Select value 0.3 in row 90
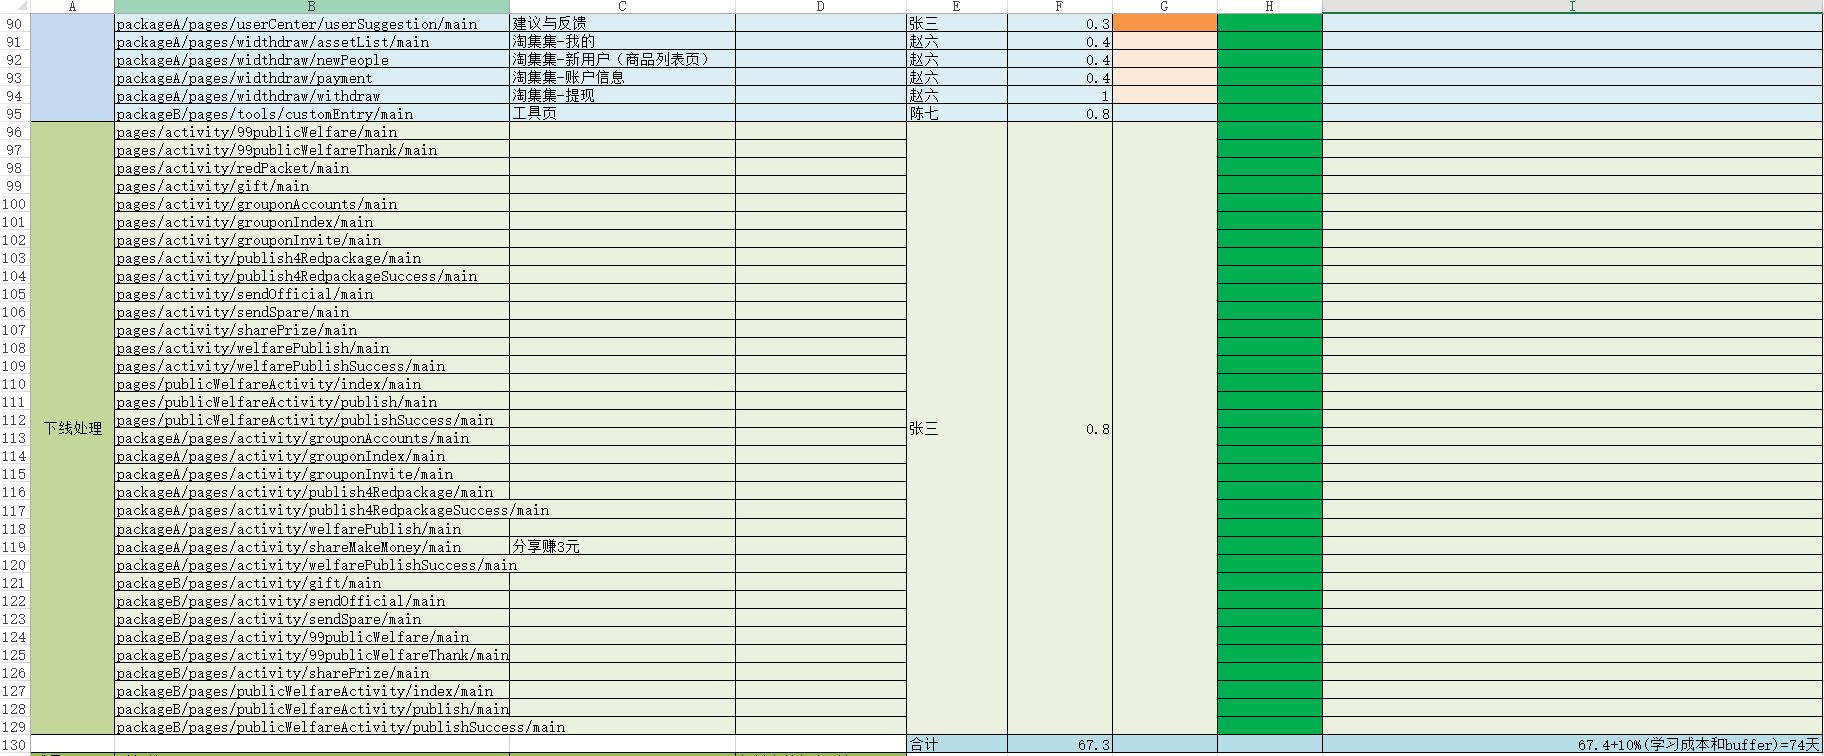 [1060, 23]
